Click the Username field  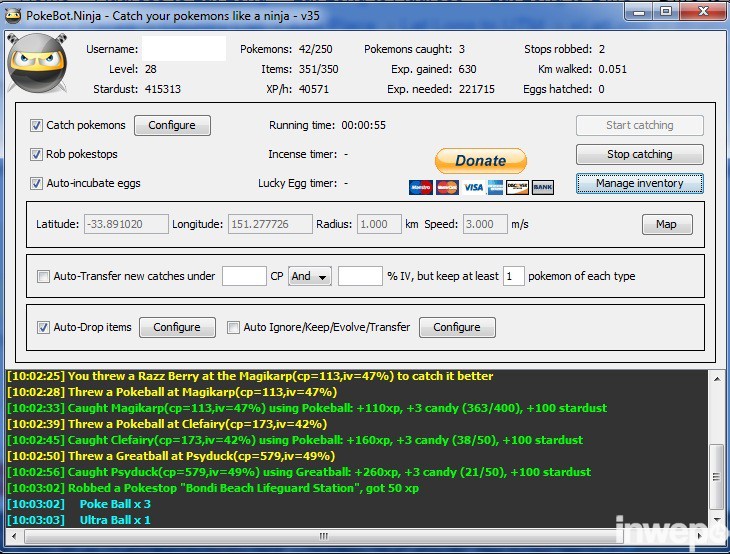184,49
